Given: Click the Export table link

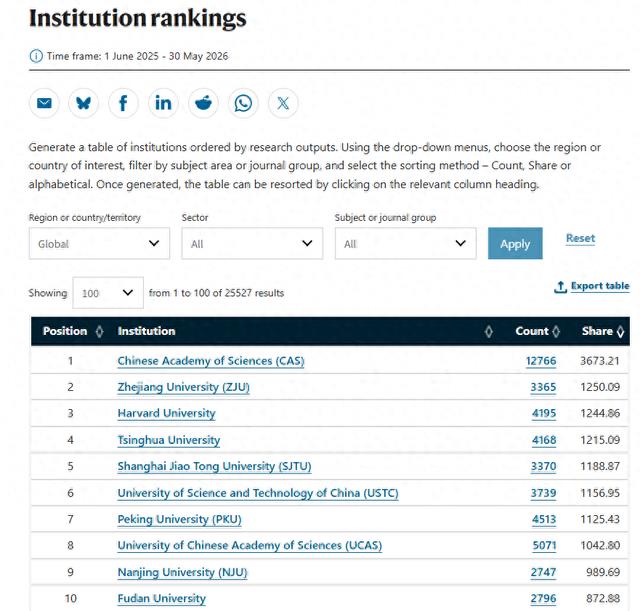Looking at the screenshot, I should [x=592, y=287].
